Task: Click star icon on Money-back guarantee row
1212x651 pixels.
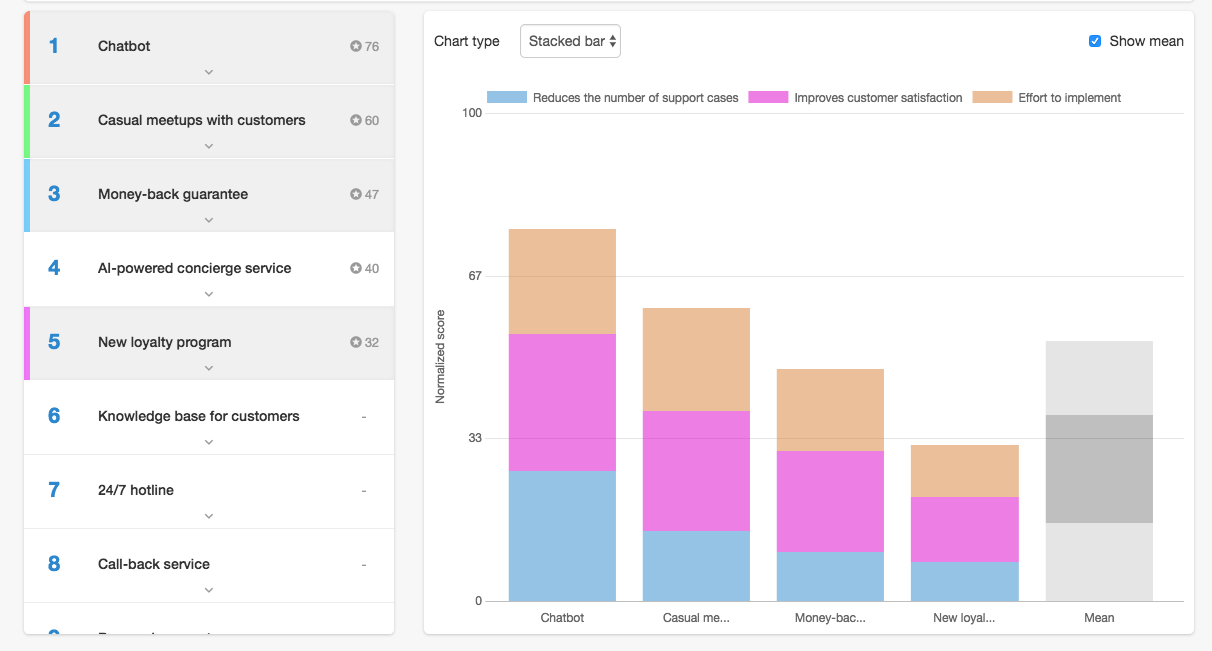Action: click(x=356, y=194)
